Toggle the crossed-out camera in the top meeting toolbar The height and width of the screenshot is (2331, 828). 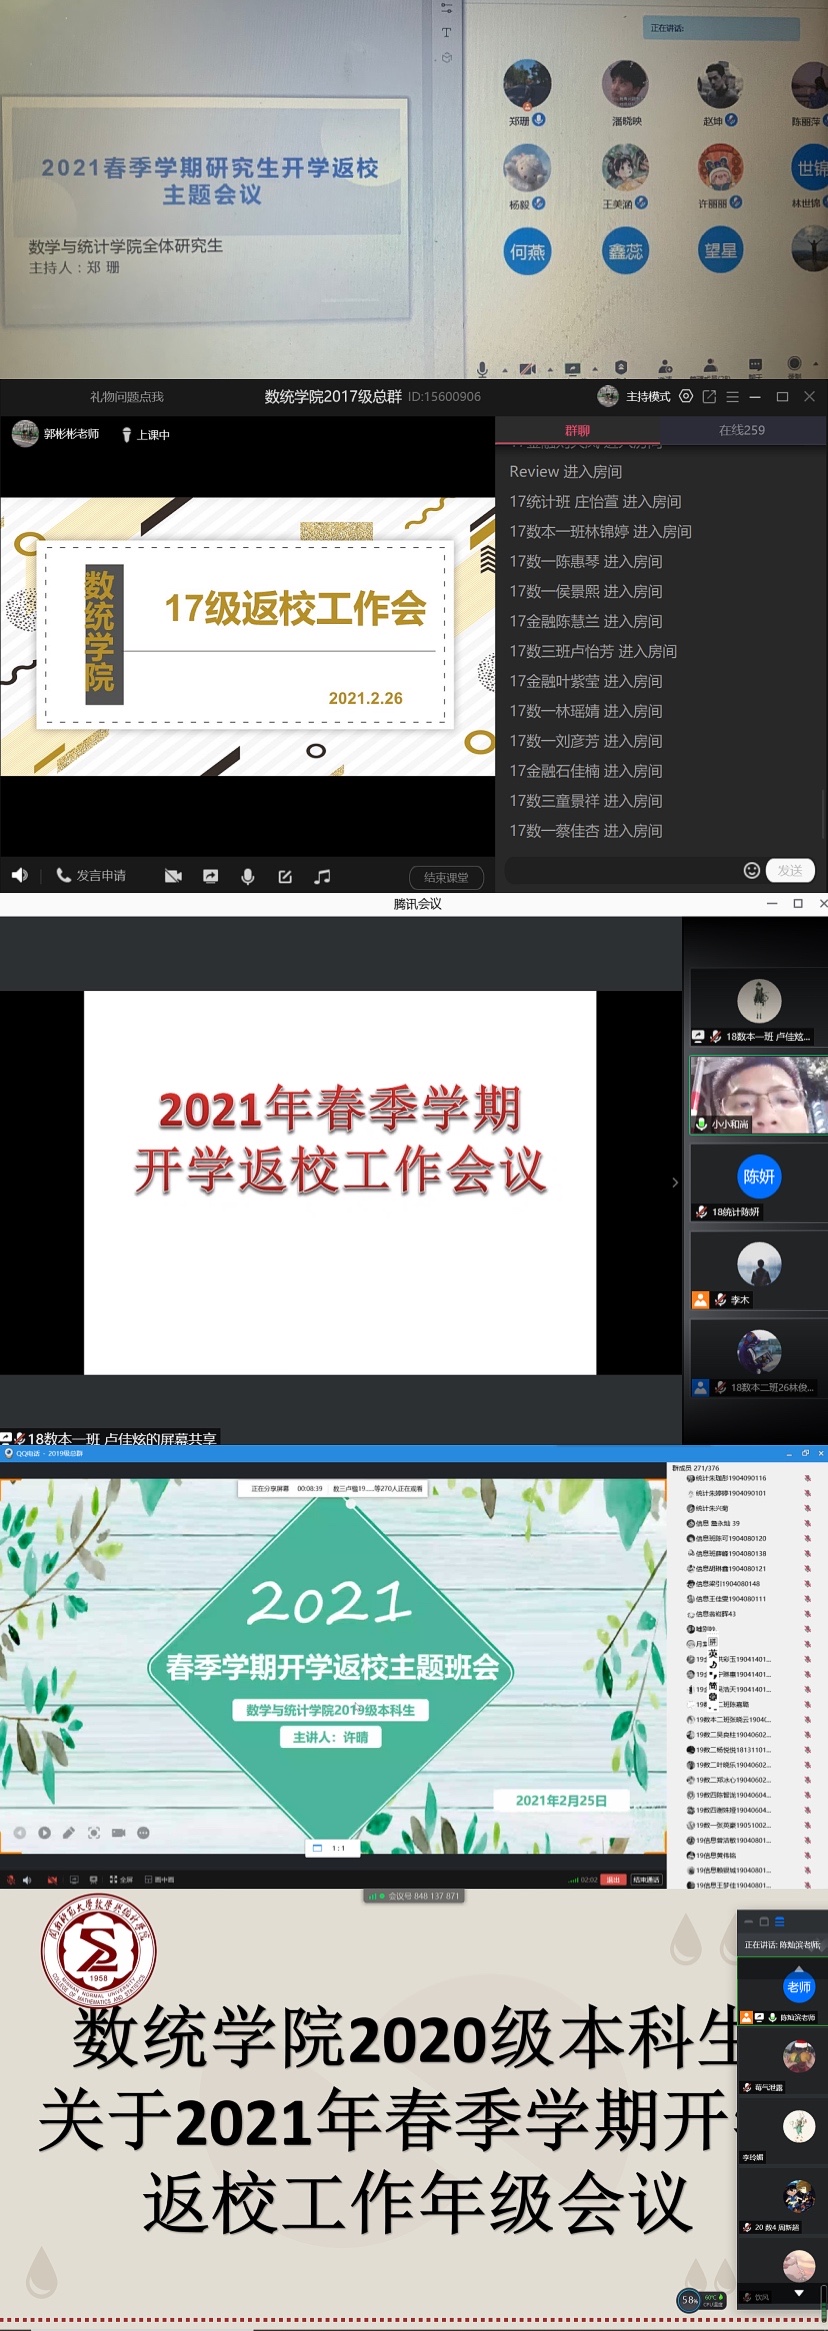[528, 369]
